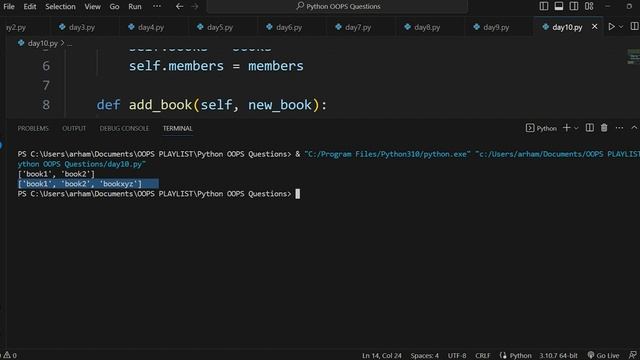This screenshot has width=640, height=360.
Task: Open the Run menu
Action: (135, 7)
